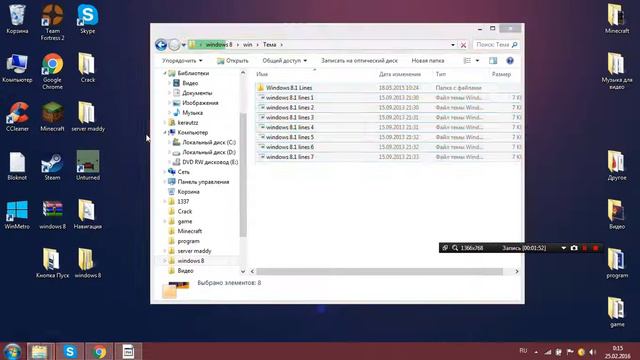Click the horizontal scrollbar in file list
This screenshot has height=360, width=640.
pyautogui.click(x=379, y=271)
